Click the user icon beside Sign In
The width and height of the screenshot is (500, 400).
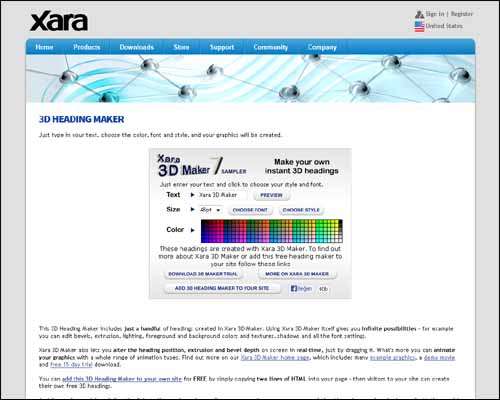click(419, 14)
